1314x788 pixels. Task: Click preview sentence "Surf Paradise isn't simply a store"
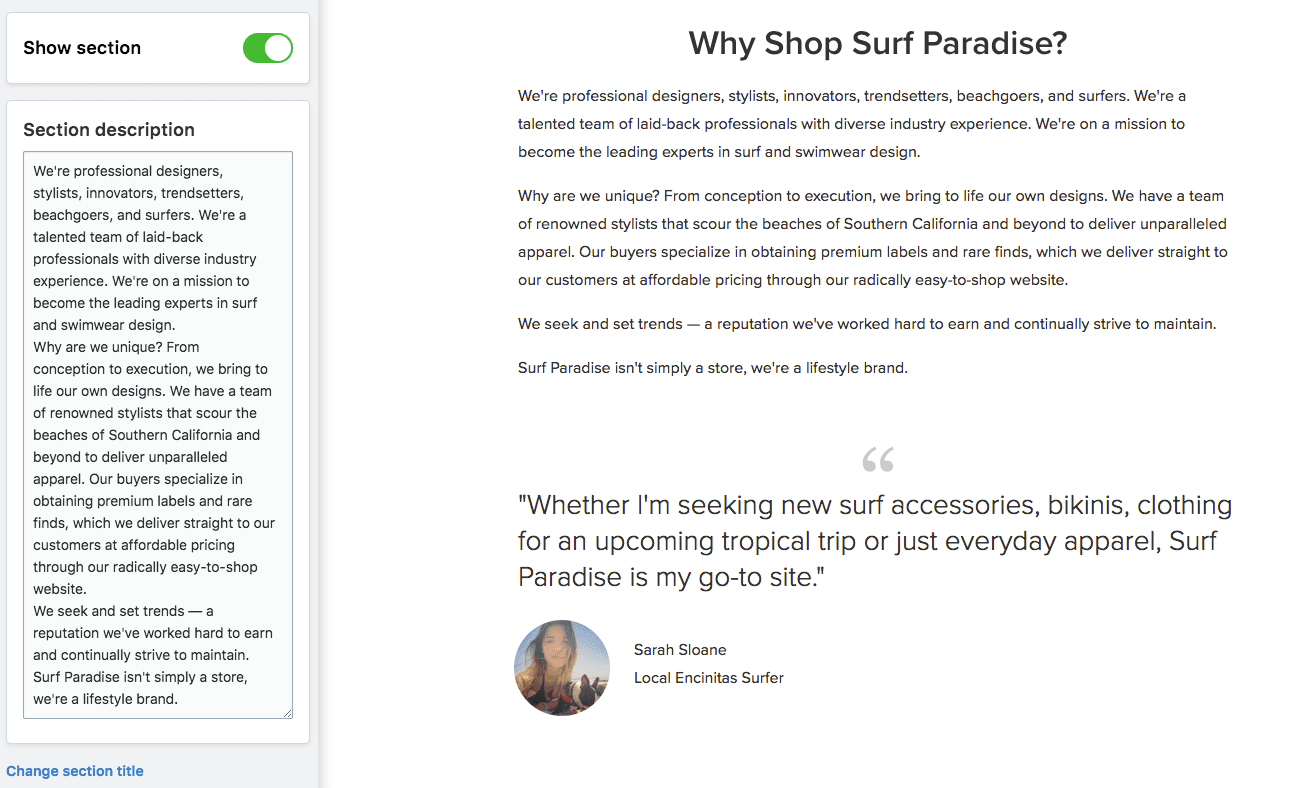[x=712, y=368]
